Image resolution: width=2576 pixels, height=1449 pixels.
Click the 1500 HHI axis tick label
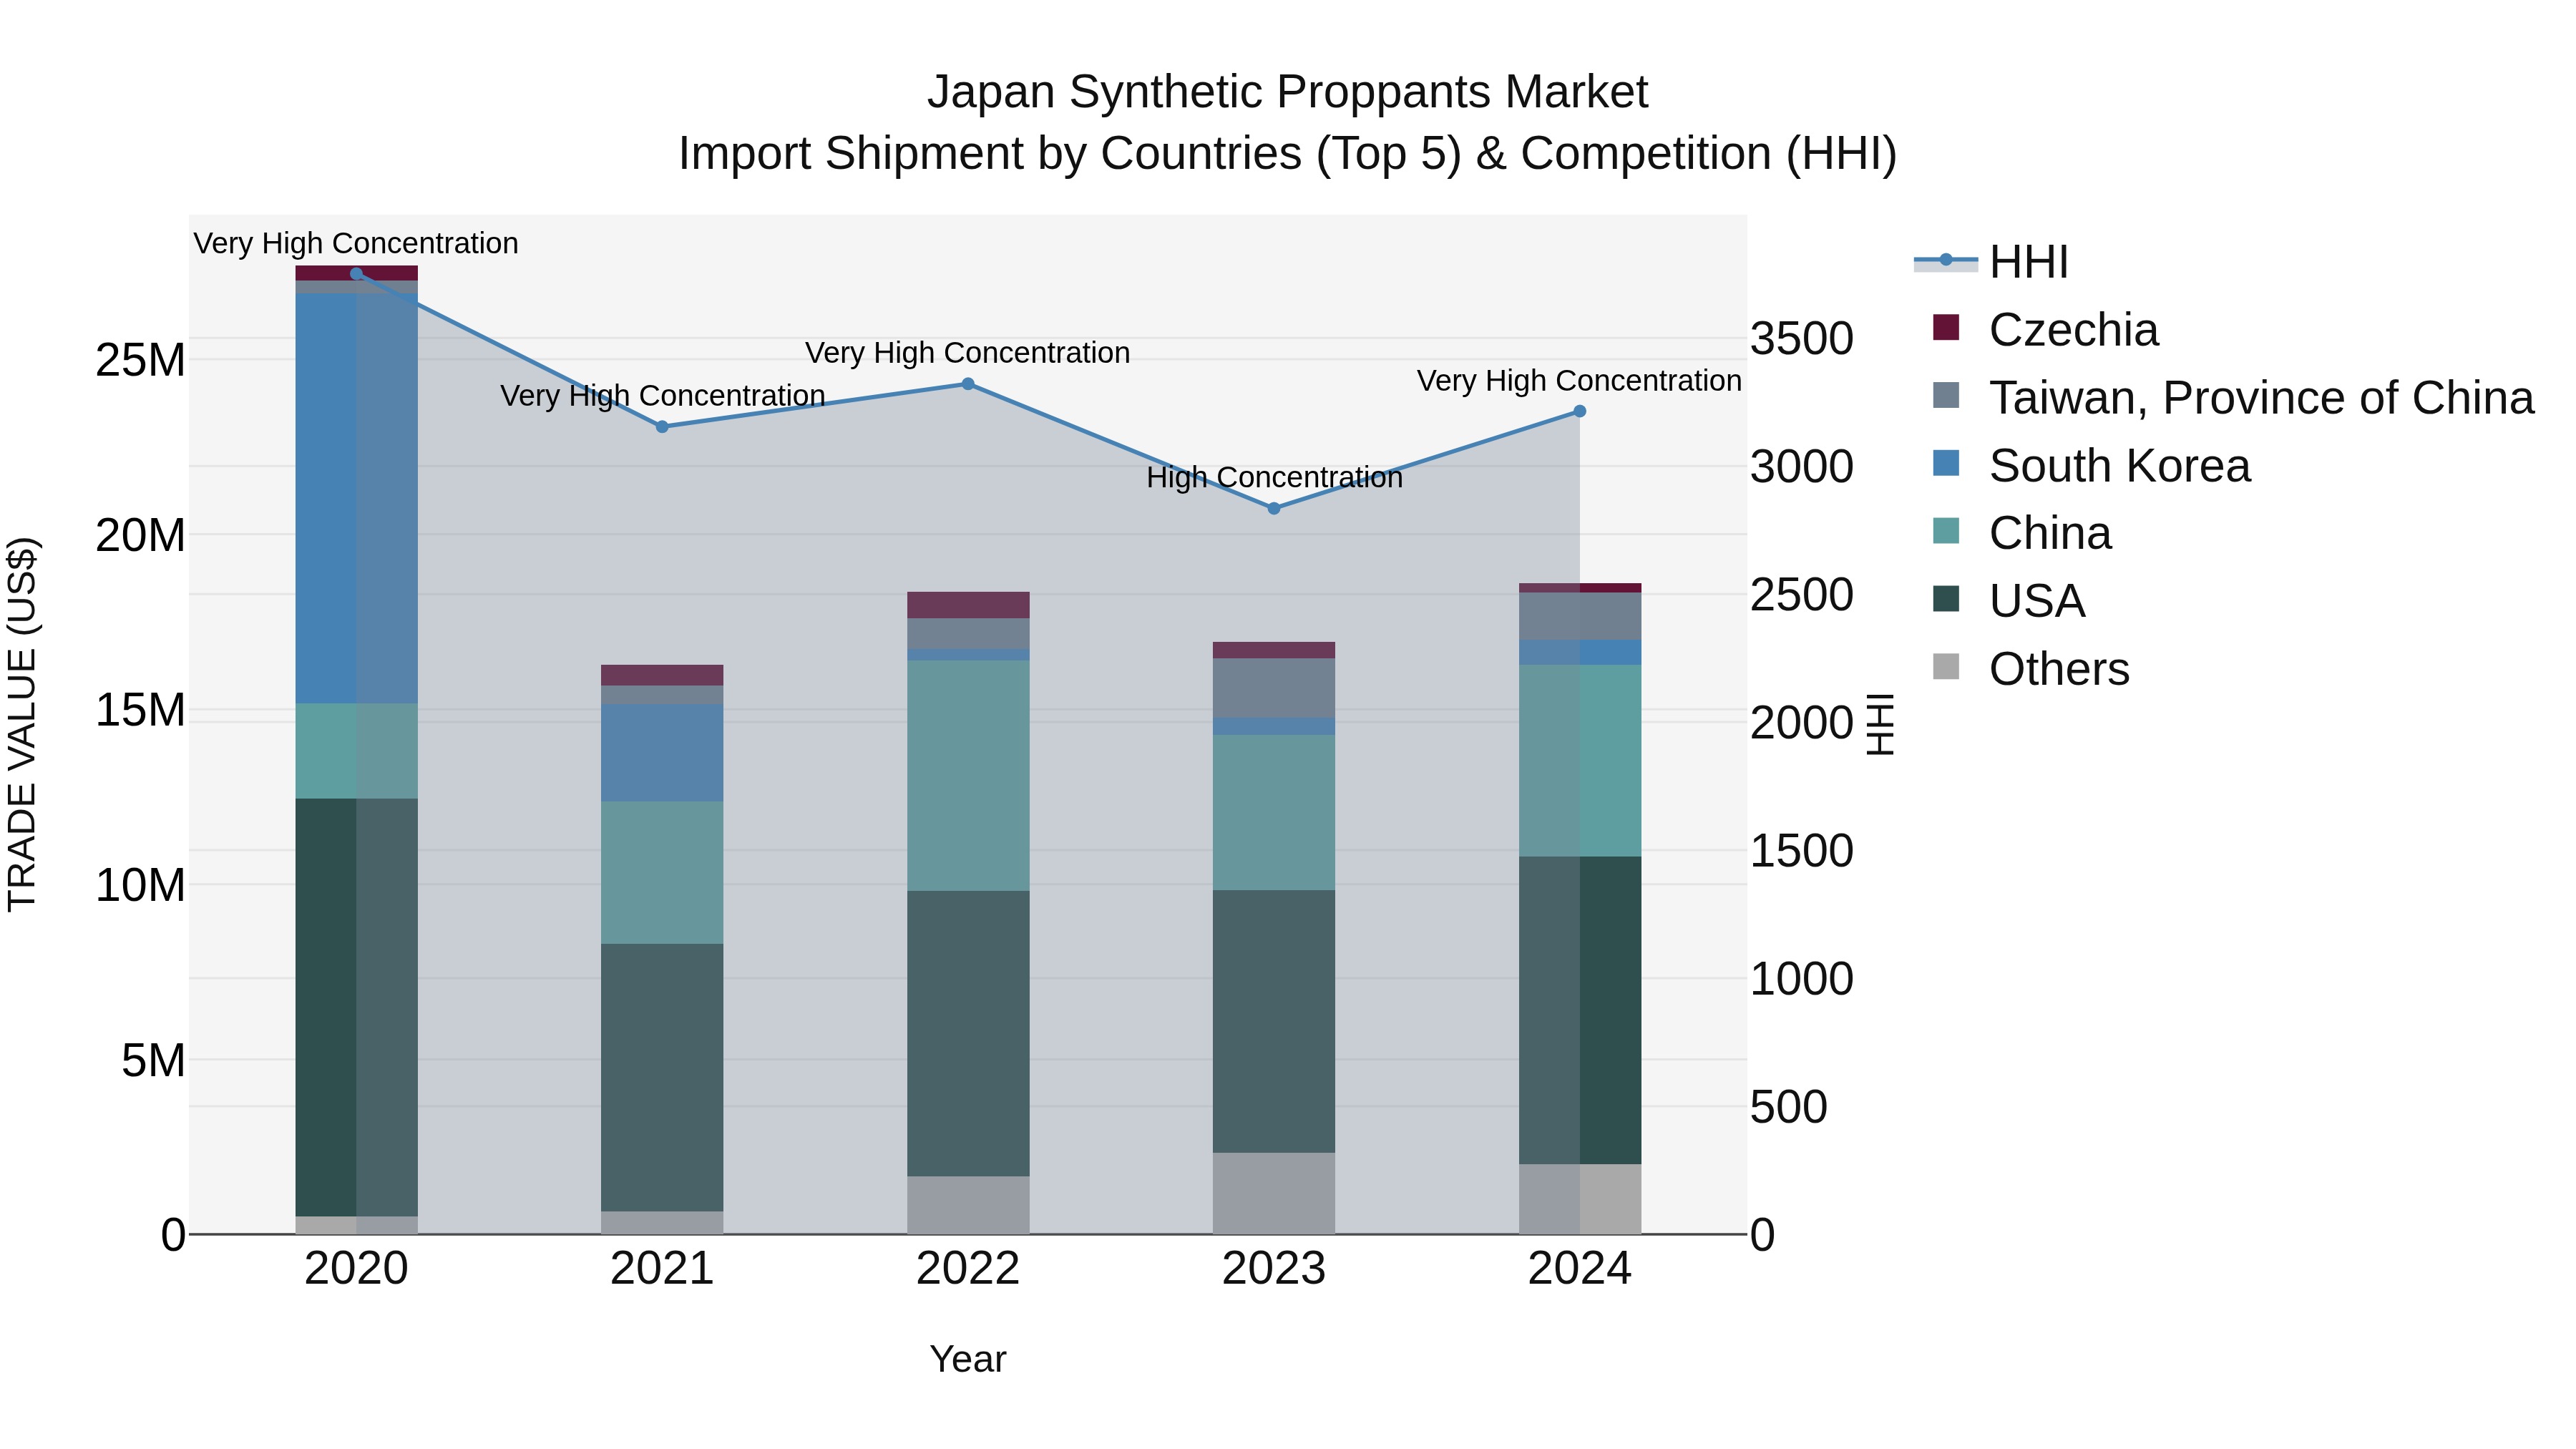(1802, 851)
